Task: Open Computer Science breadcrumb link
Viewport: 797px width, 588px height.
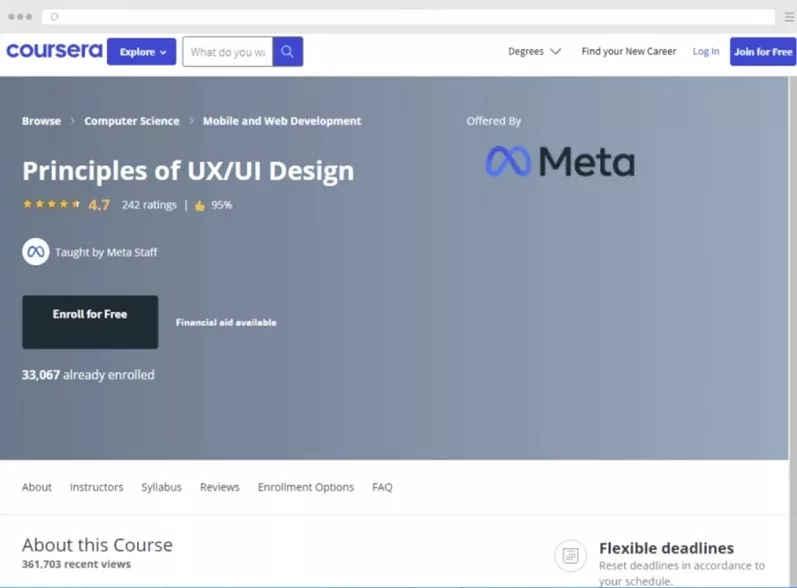Action: pos(132,121)
